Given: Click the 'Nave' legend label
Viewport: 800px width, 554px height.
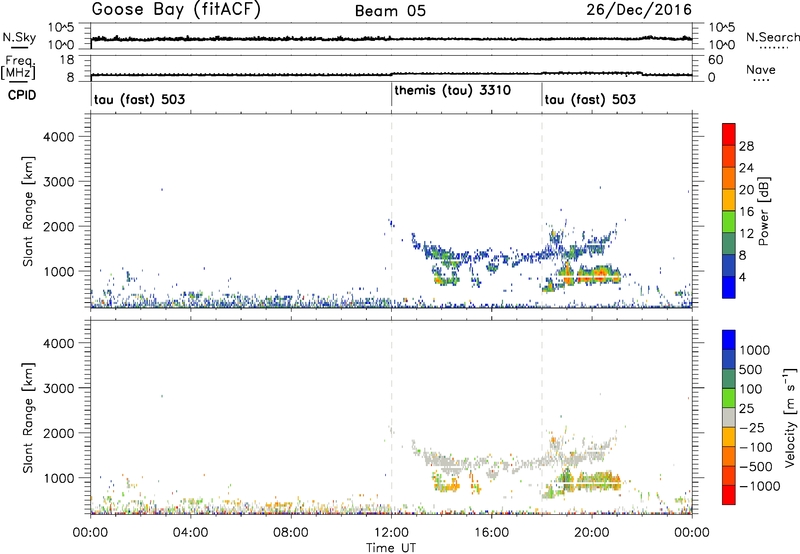Looking at the screenshot, I should (x=761, y=70).
